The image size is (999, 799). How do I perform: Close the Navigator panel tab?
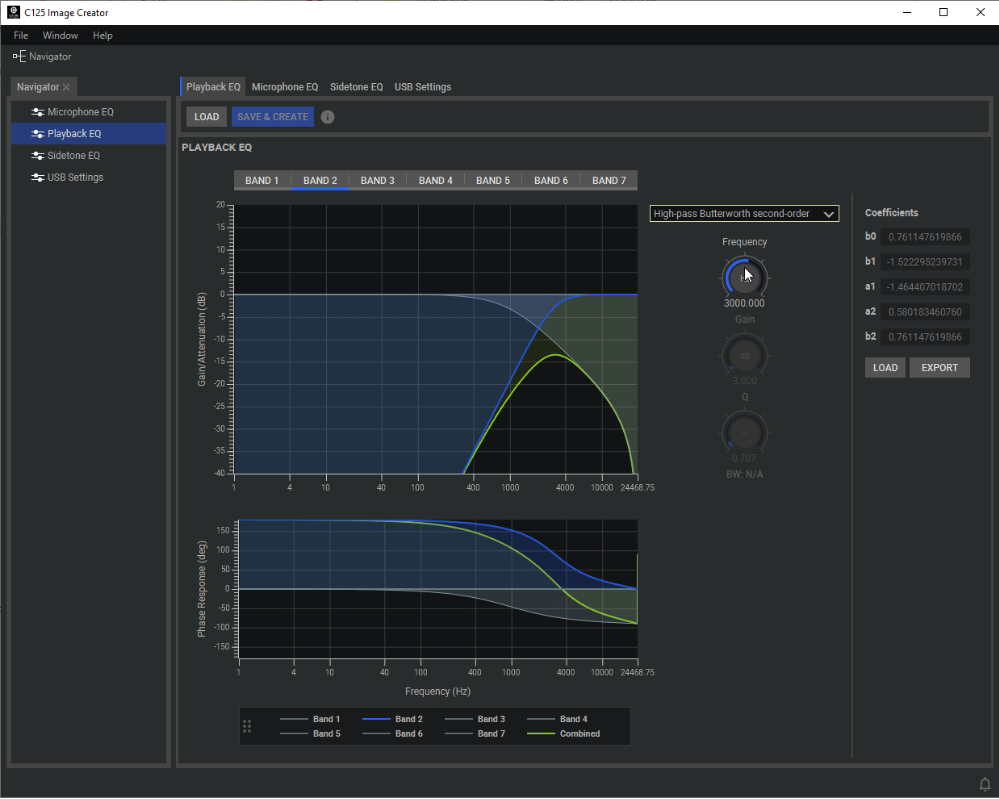click(67, 88)
